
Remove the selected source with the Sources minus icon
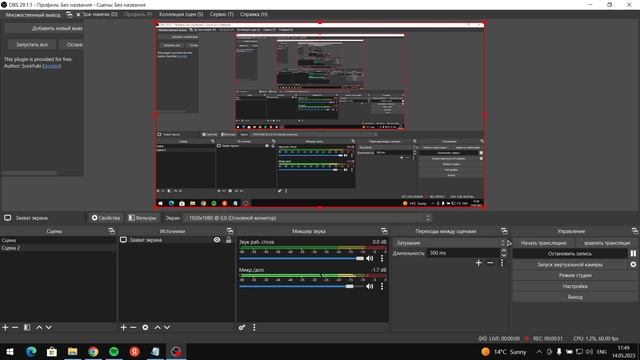[133, 327]
